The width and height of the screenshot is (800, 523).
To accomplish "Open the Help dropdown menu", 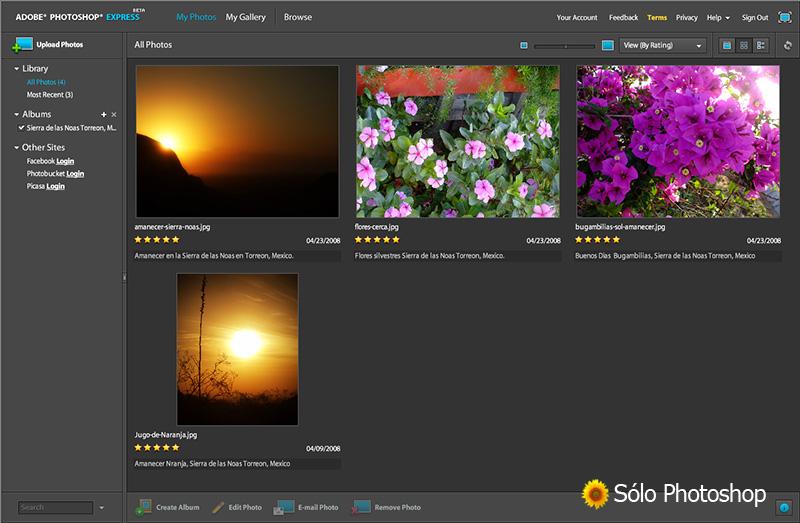I will tap(718, 17).
